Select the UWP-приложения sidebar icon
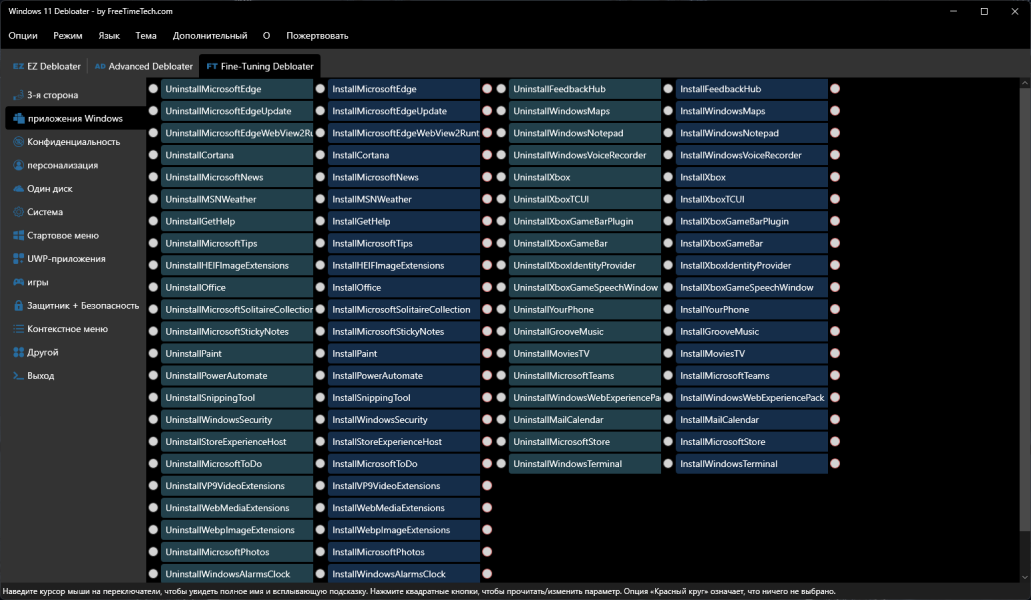 (18, 259)
